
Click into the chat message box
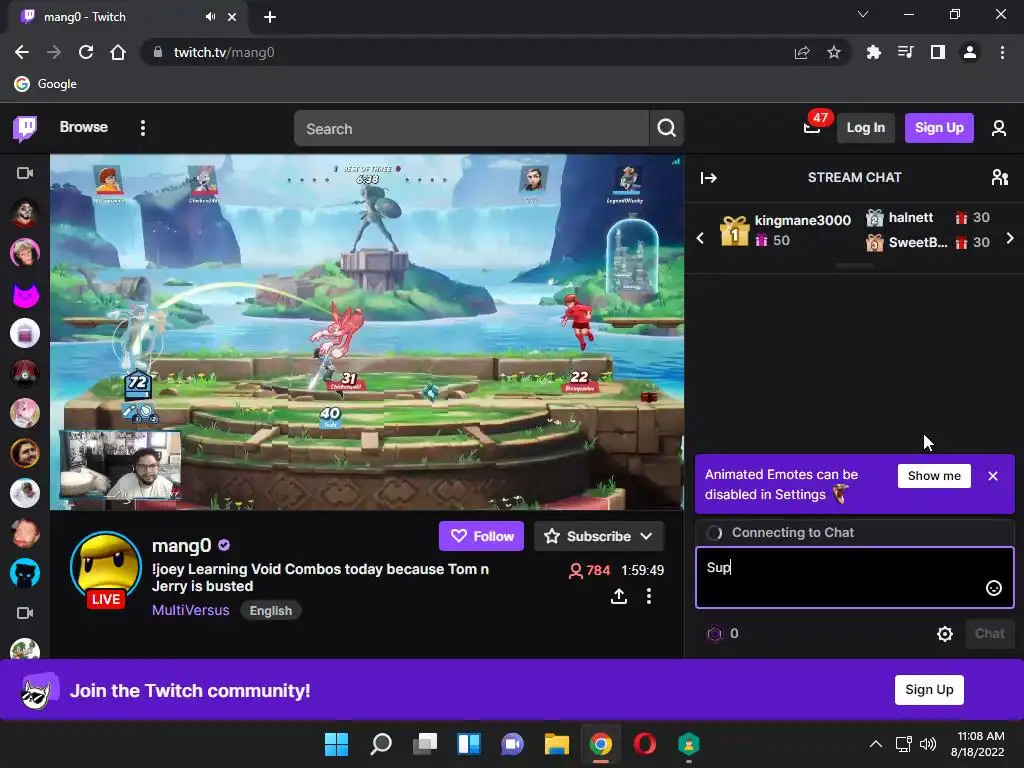854,577
